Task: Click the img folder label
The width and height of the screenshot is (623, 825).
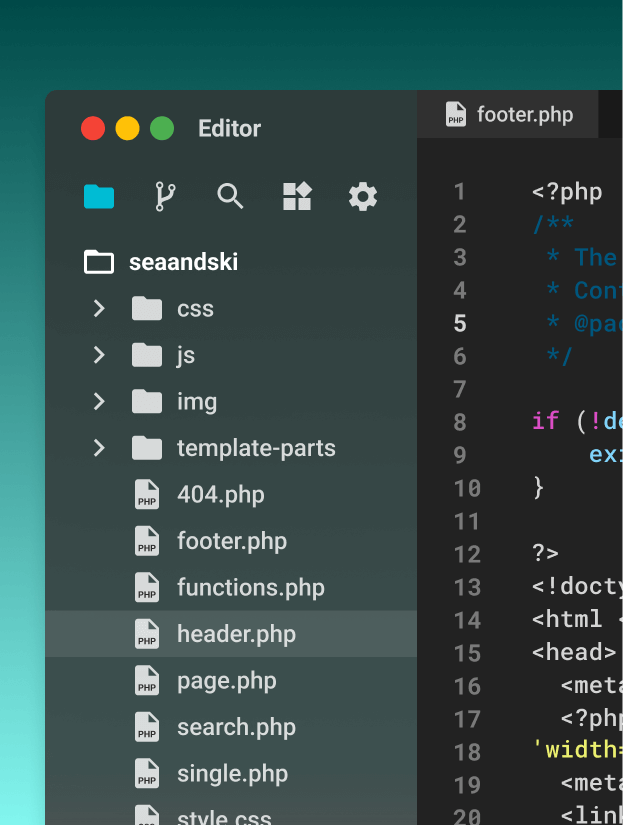Action: point(197,403)
